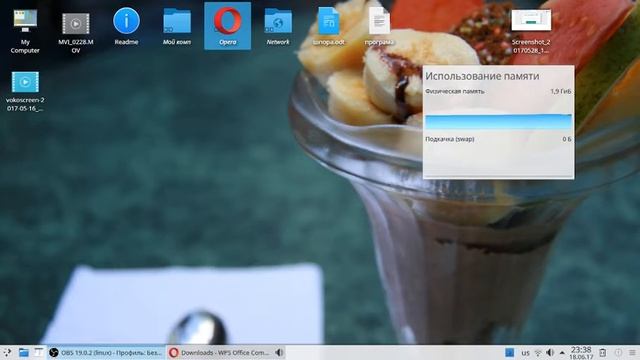The image size is (640, 360).
Task: Click the Подкачка (swap) label
Action: coord(449,139)
